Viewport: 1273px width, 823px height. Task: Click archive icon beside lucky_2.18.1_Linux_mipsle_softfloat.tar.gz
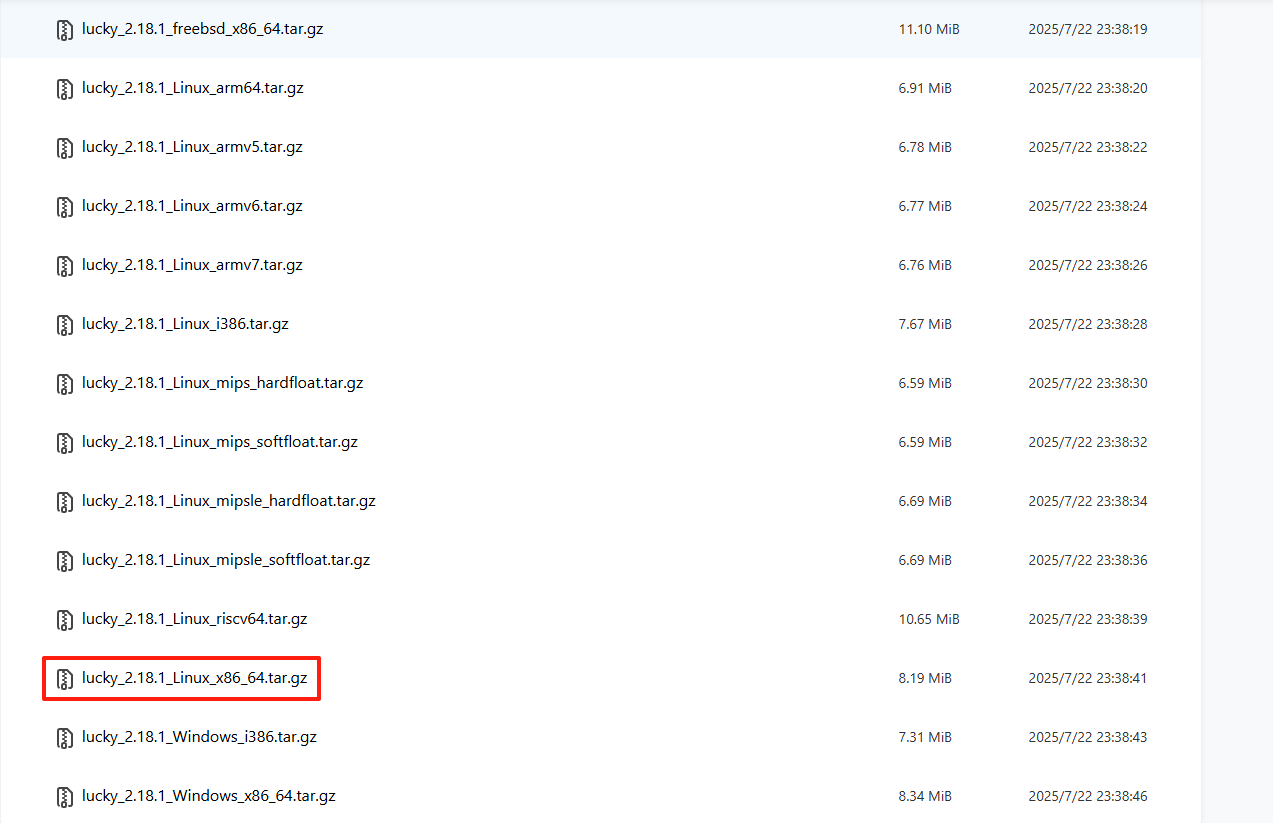point(65,561)
